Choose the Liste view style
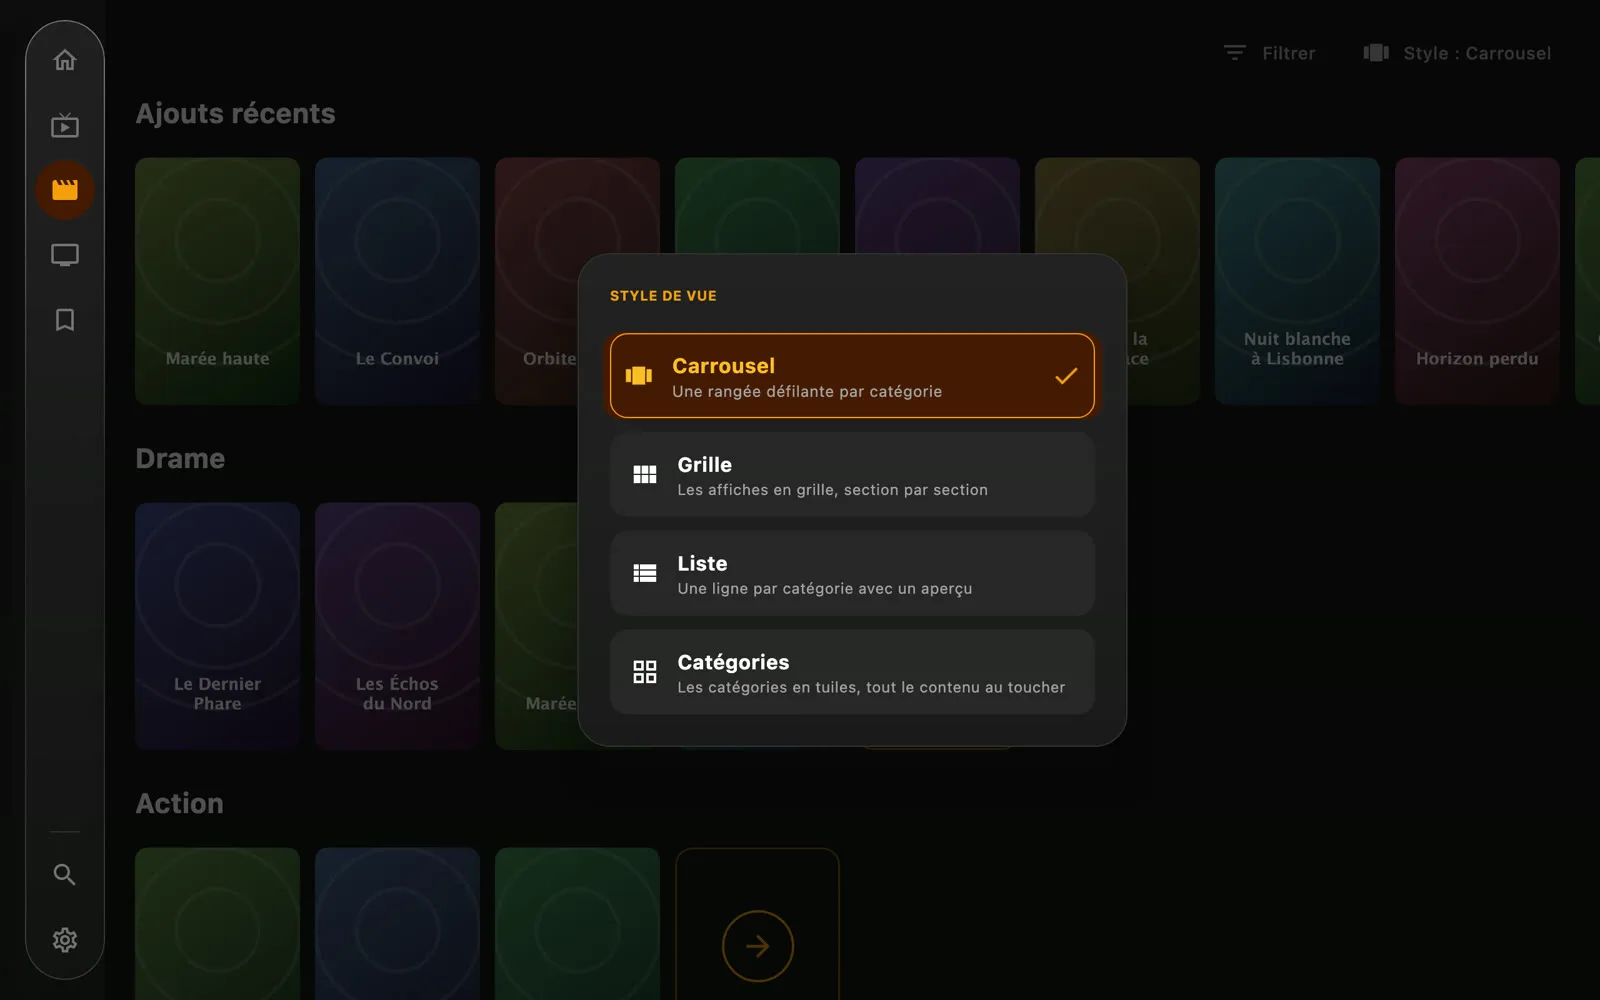This screenshot has height=1000, width=1600. point(852,573)
